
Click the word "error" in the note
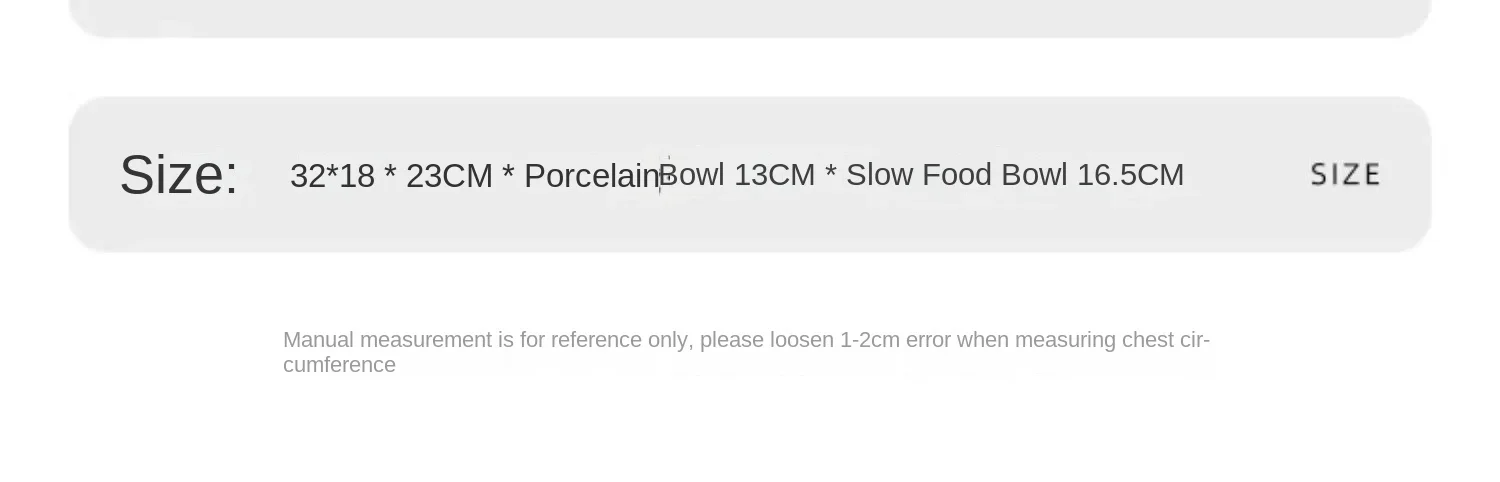pos(929,340)
